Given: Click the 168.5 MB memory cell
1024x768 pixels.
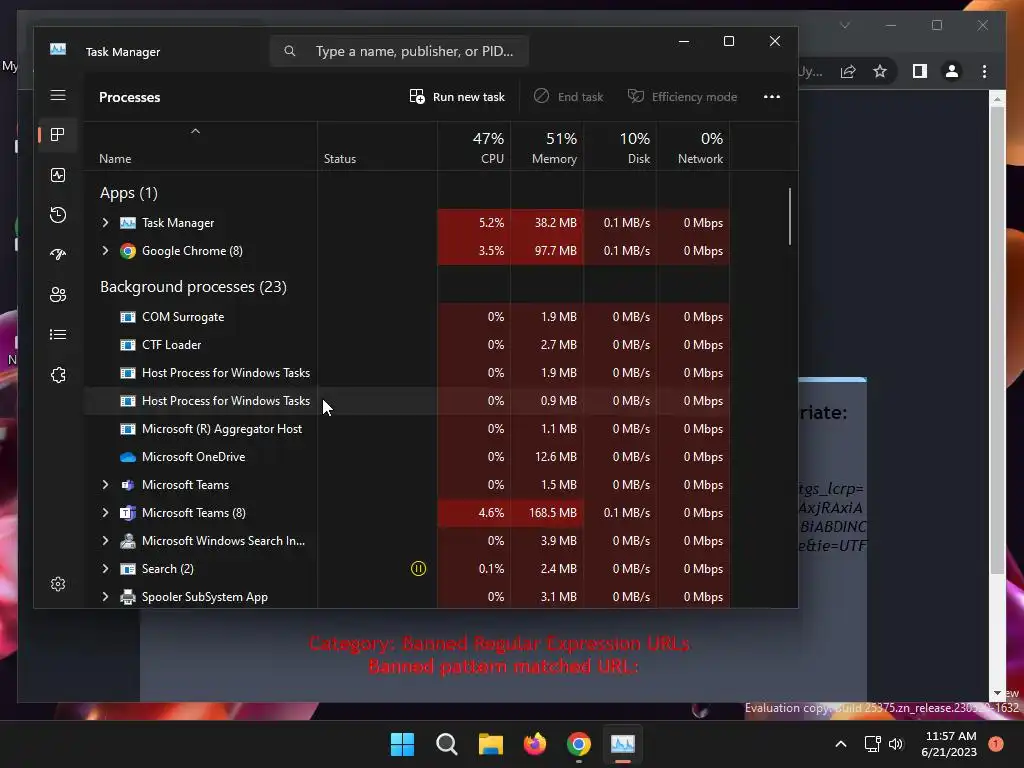Looking at the screenshot, I should [547, 513].
